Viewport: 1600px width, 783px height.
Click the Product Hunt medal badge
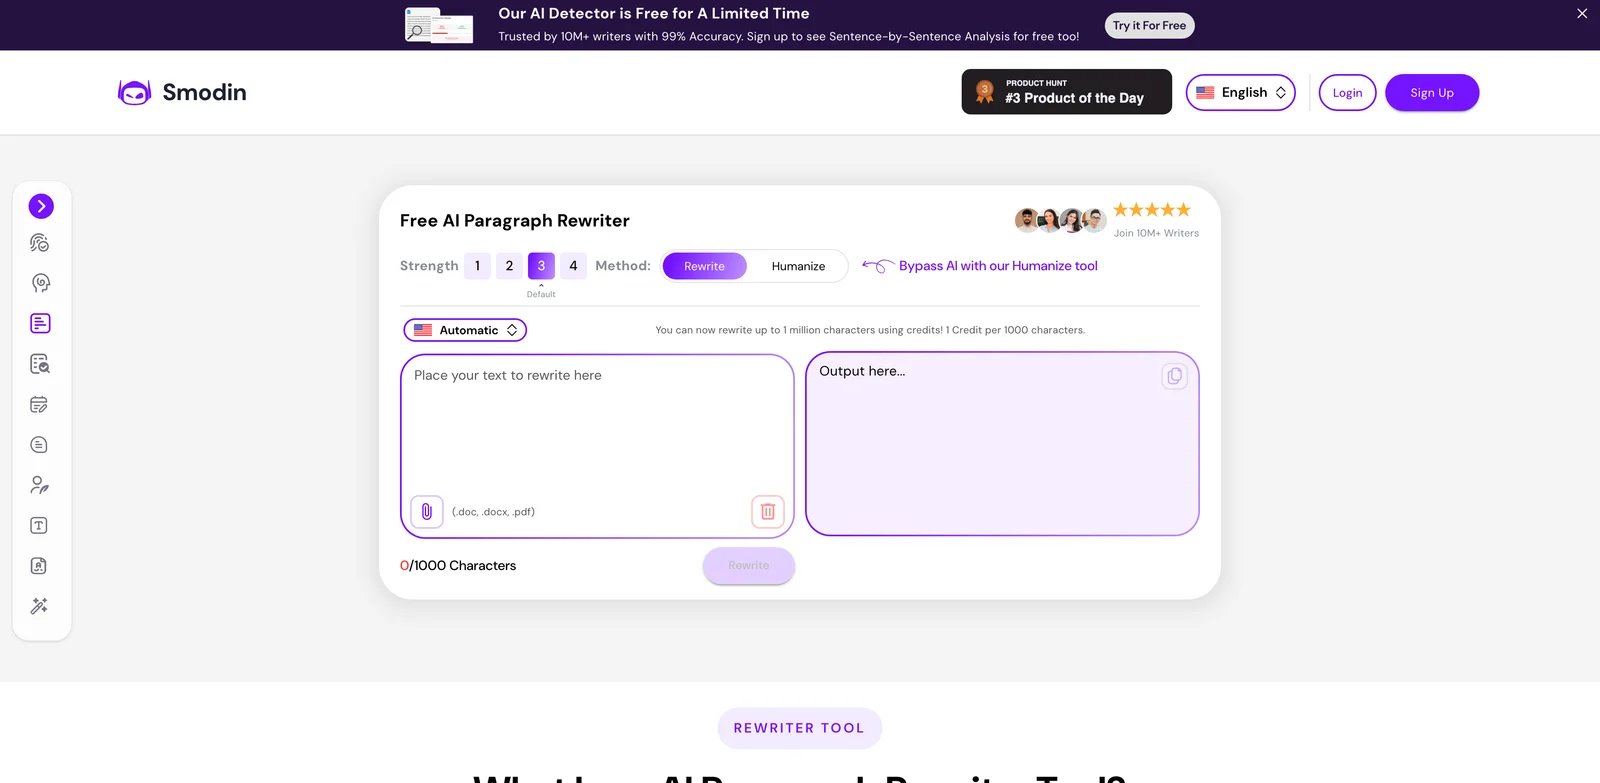tap(985, 92)
